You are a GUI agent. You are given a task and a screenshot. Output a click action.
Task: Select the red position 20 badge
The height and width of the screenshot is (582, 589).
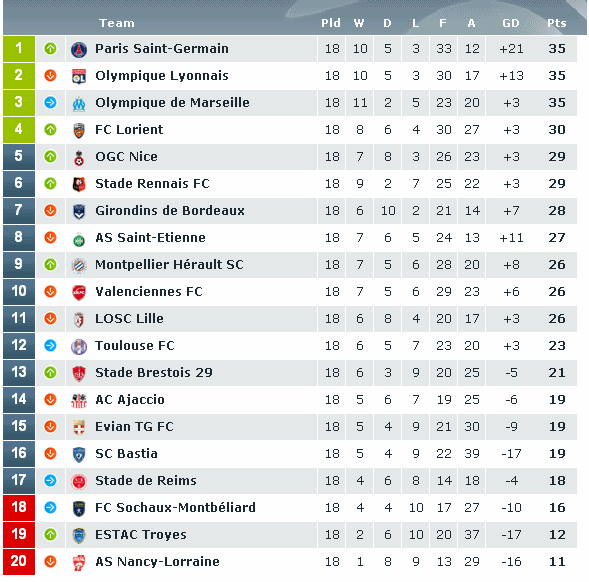tap(19, 561)
